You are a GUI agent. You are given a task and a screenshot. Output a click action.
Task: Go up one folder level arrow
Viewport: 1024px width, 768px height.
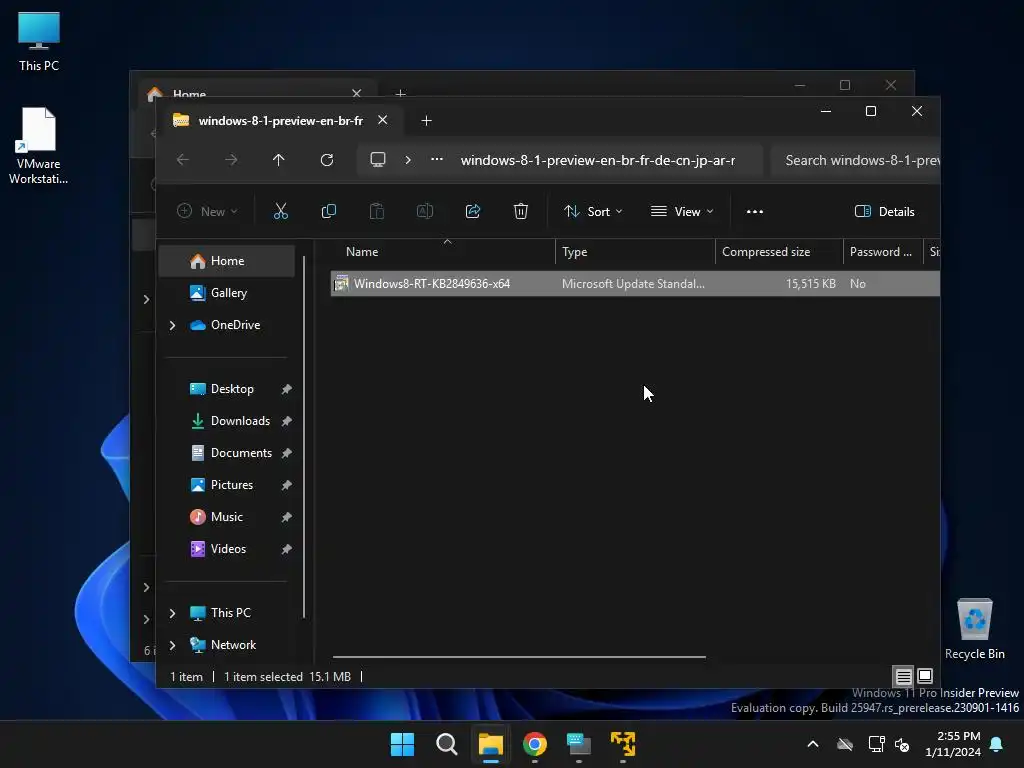(279, 160)
